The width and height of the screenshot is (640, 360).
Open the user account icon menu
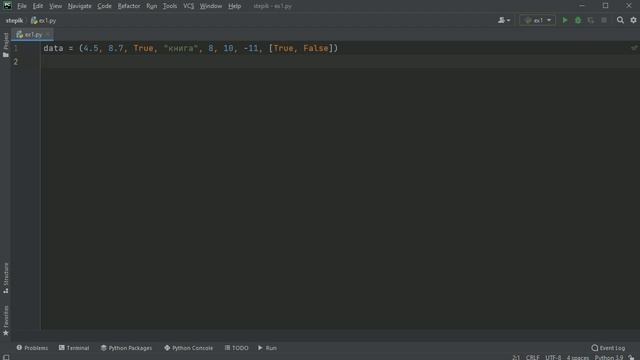coord(504,20)
